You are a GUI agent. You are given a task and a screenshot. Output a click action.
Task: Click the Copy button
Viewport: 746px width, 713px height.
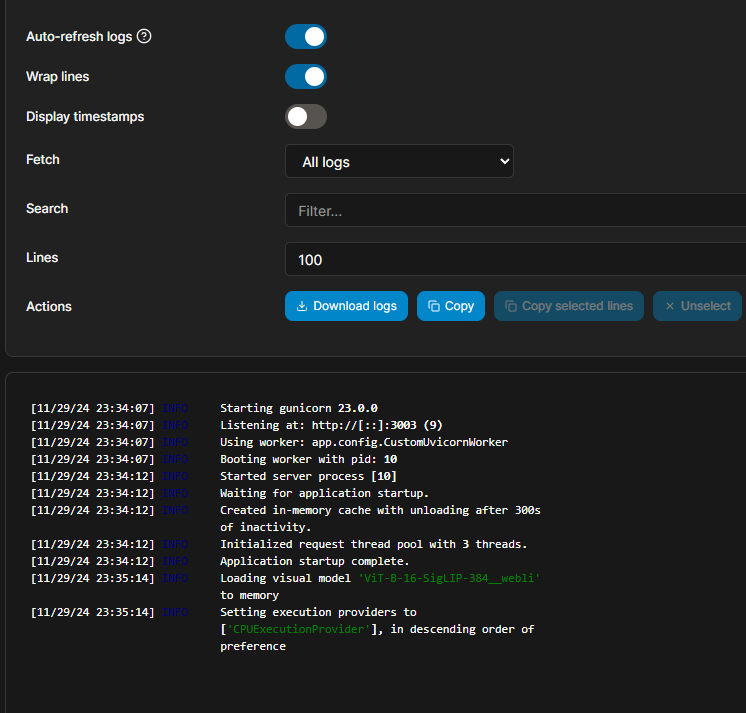[x=451, y=306]
